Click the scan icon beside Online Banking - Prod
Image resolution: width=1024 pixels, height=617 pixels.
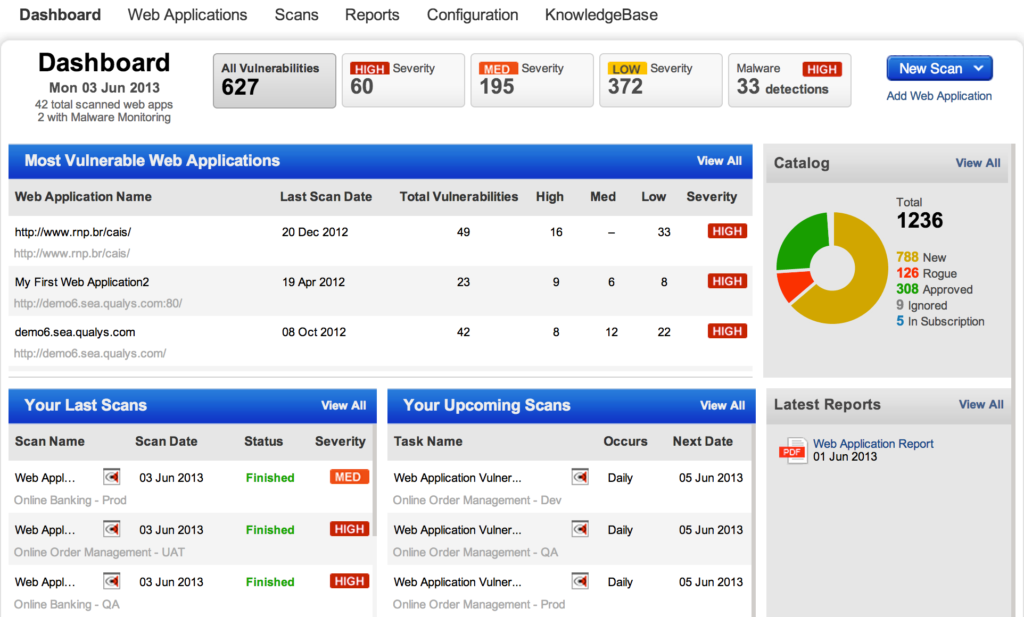point(110,477)
